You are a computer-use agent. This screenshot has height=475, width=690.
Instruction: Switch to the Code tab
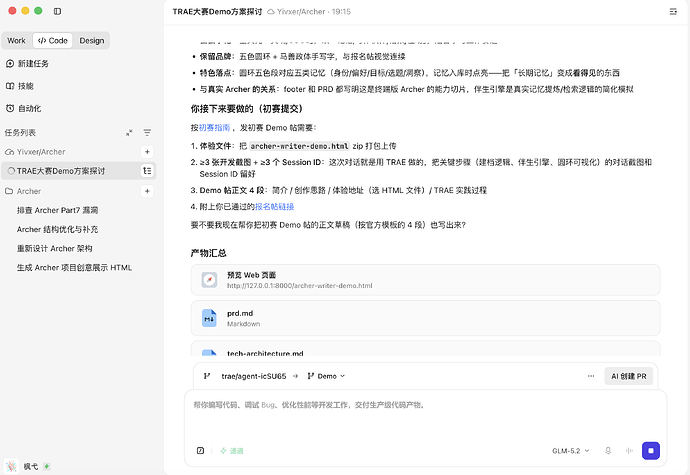53,41
